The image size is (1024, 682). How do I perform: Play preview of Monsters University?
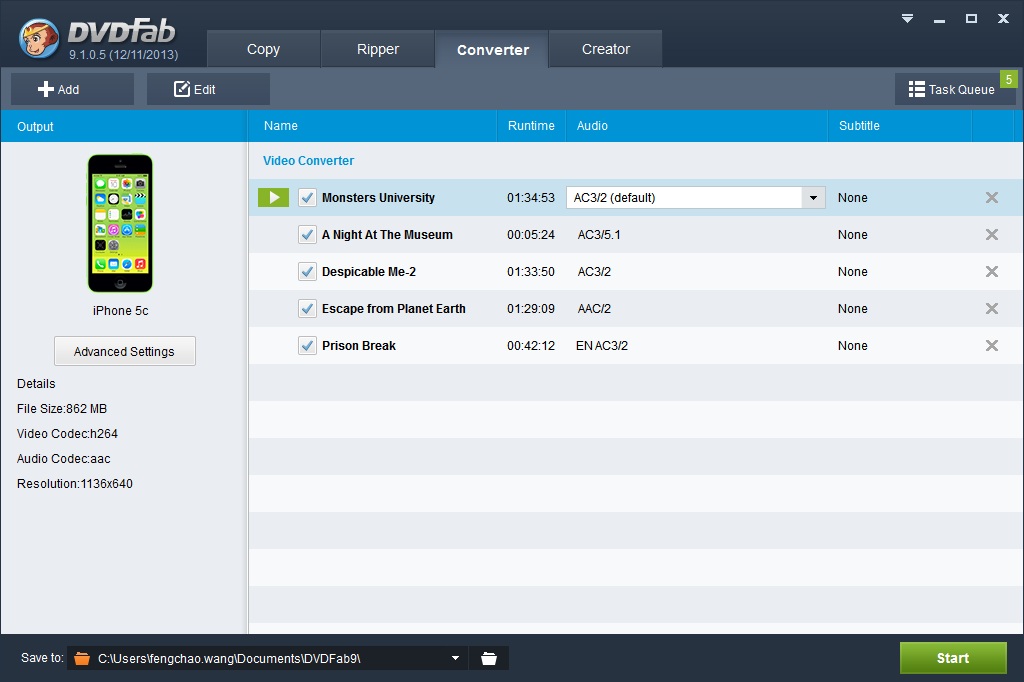point(274,197)
